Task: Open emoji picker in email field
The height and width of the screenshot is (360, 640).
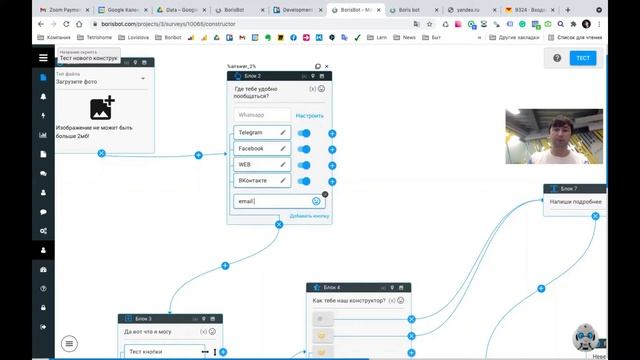Action: (316, 201)
